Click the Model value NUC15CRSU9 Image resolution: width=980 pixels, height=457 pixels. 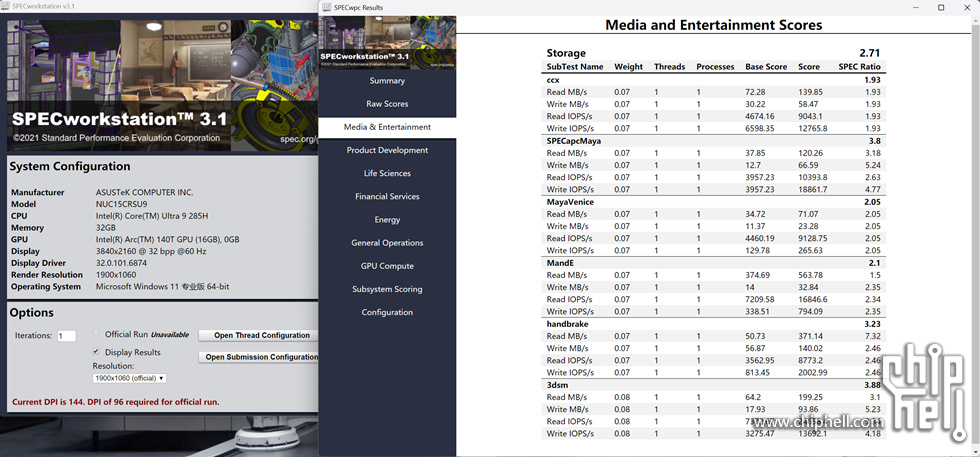[x=122, y=204]
